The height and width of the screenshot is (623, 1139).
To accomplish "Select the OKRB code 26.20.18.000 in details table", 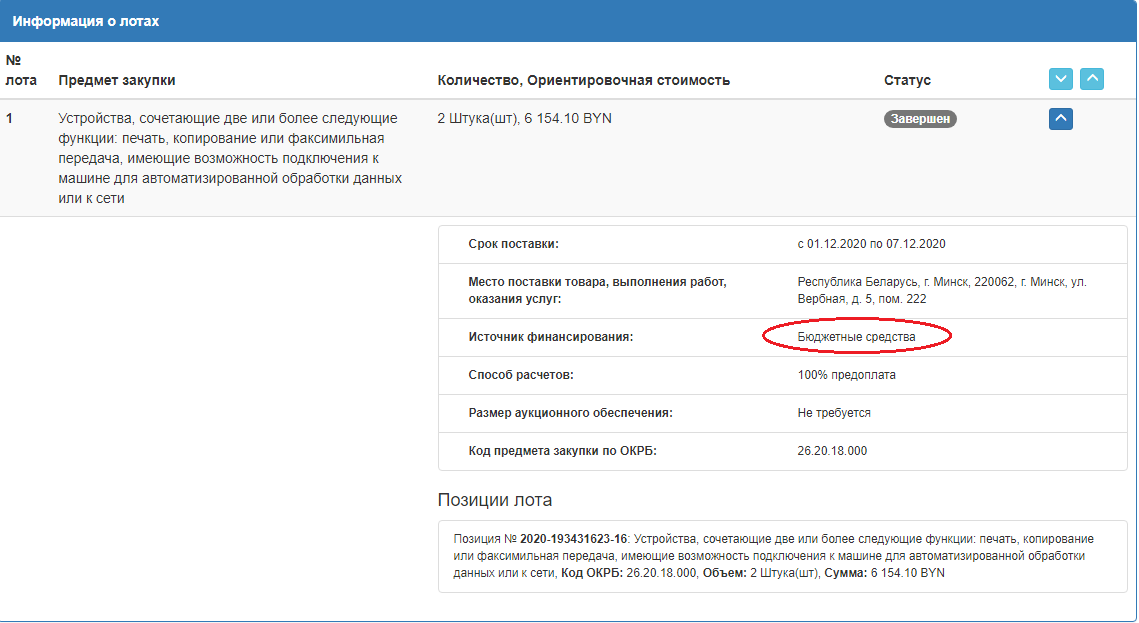I will click(832, 451).
